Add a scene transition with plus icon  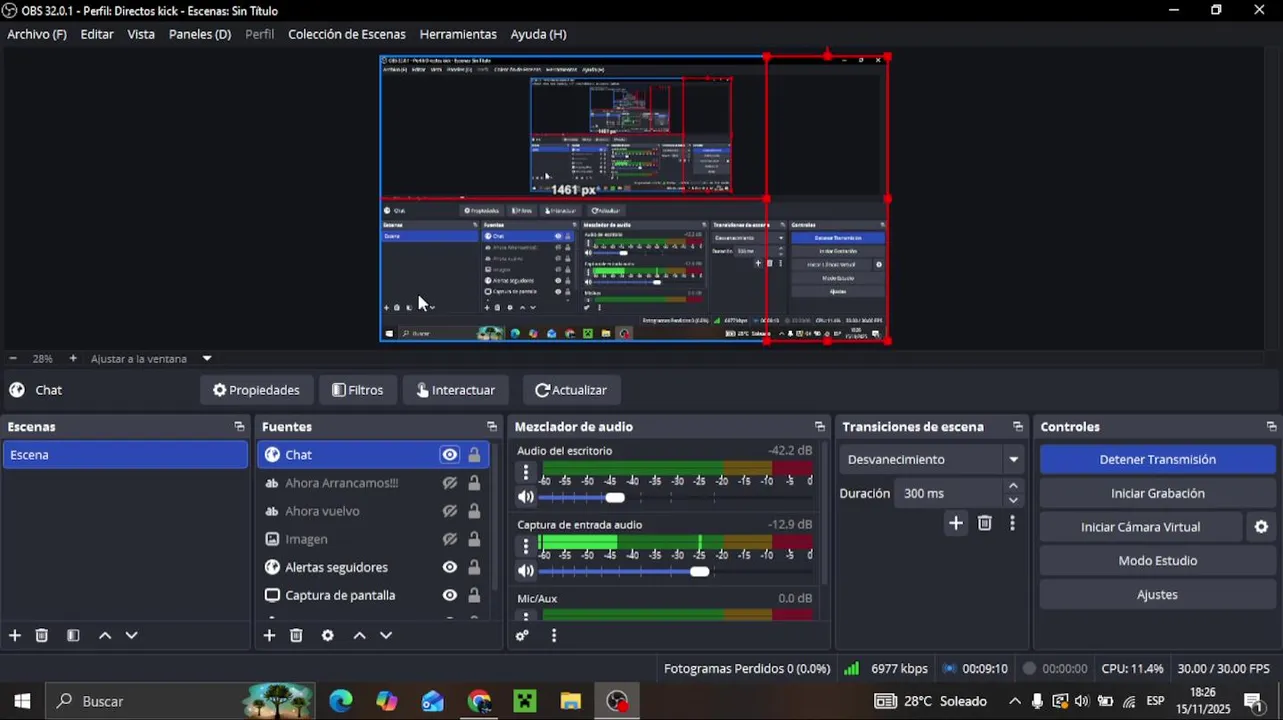pos(956,523)
